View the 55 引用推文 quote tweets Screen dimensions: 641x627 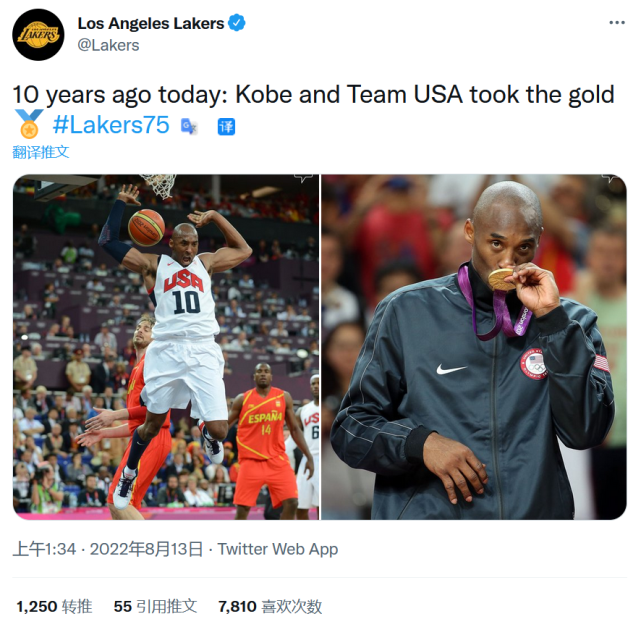155,607
